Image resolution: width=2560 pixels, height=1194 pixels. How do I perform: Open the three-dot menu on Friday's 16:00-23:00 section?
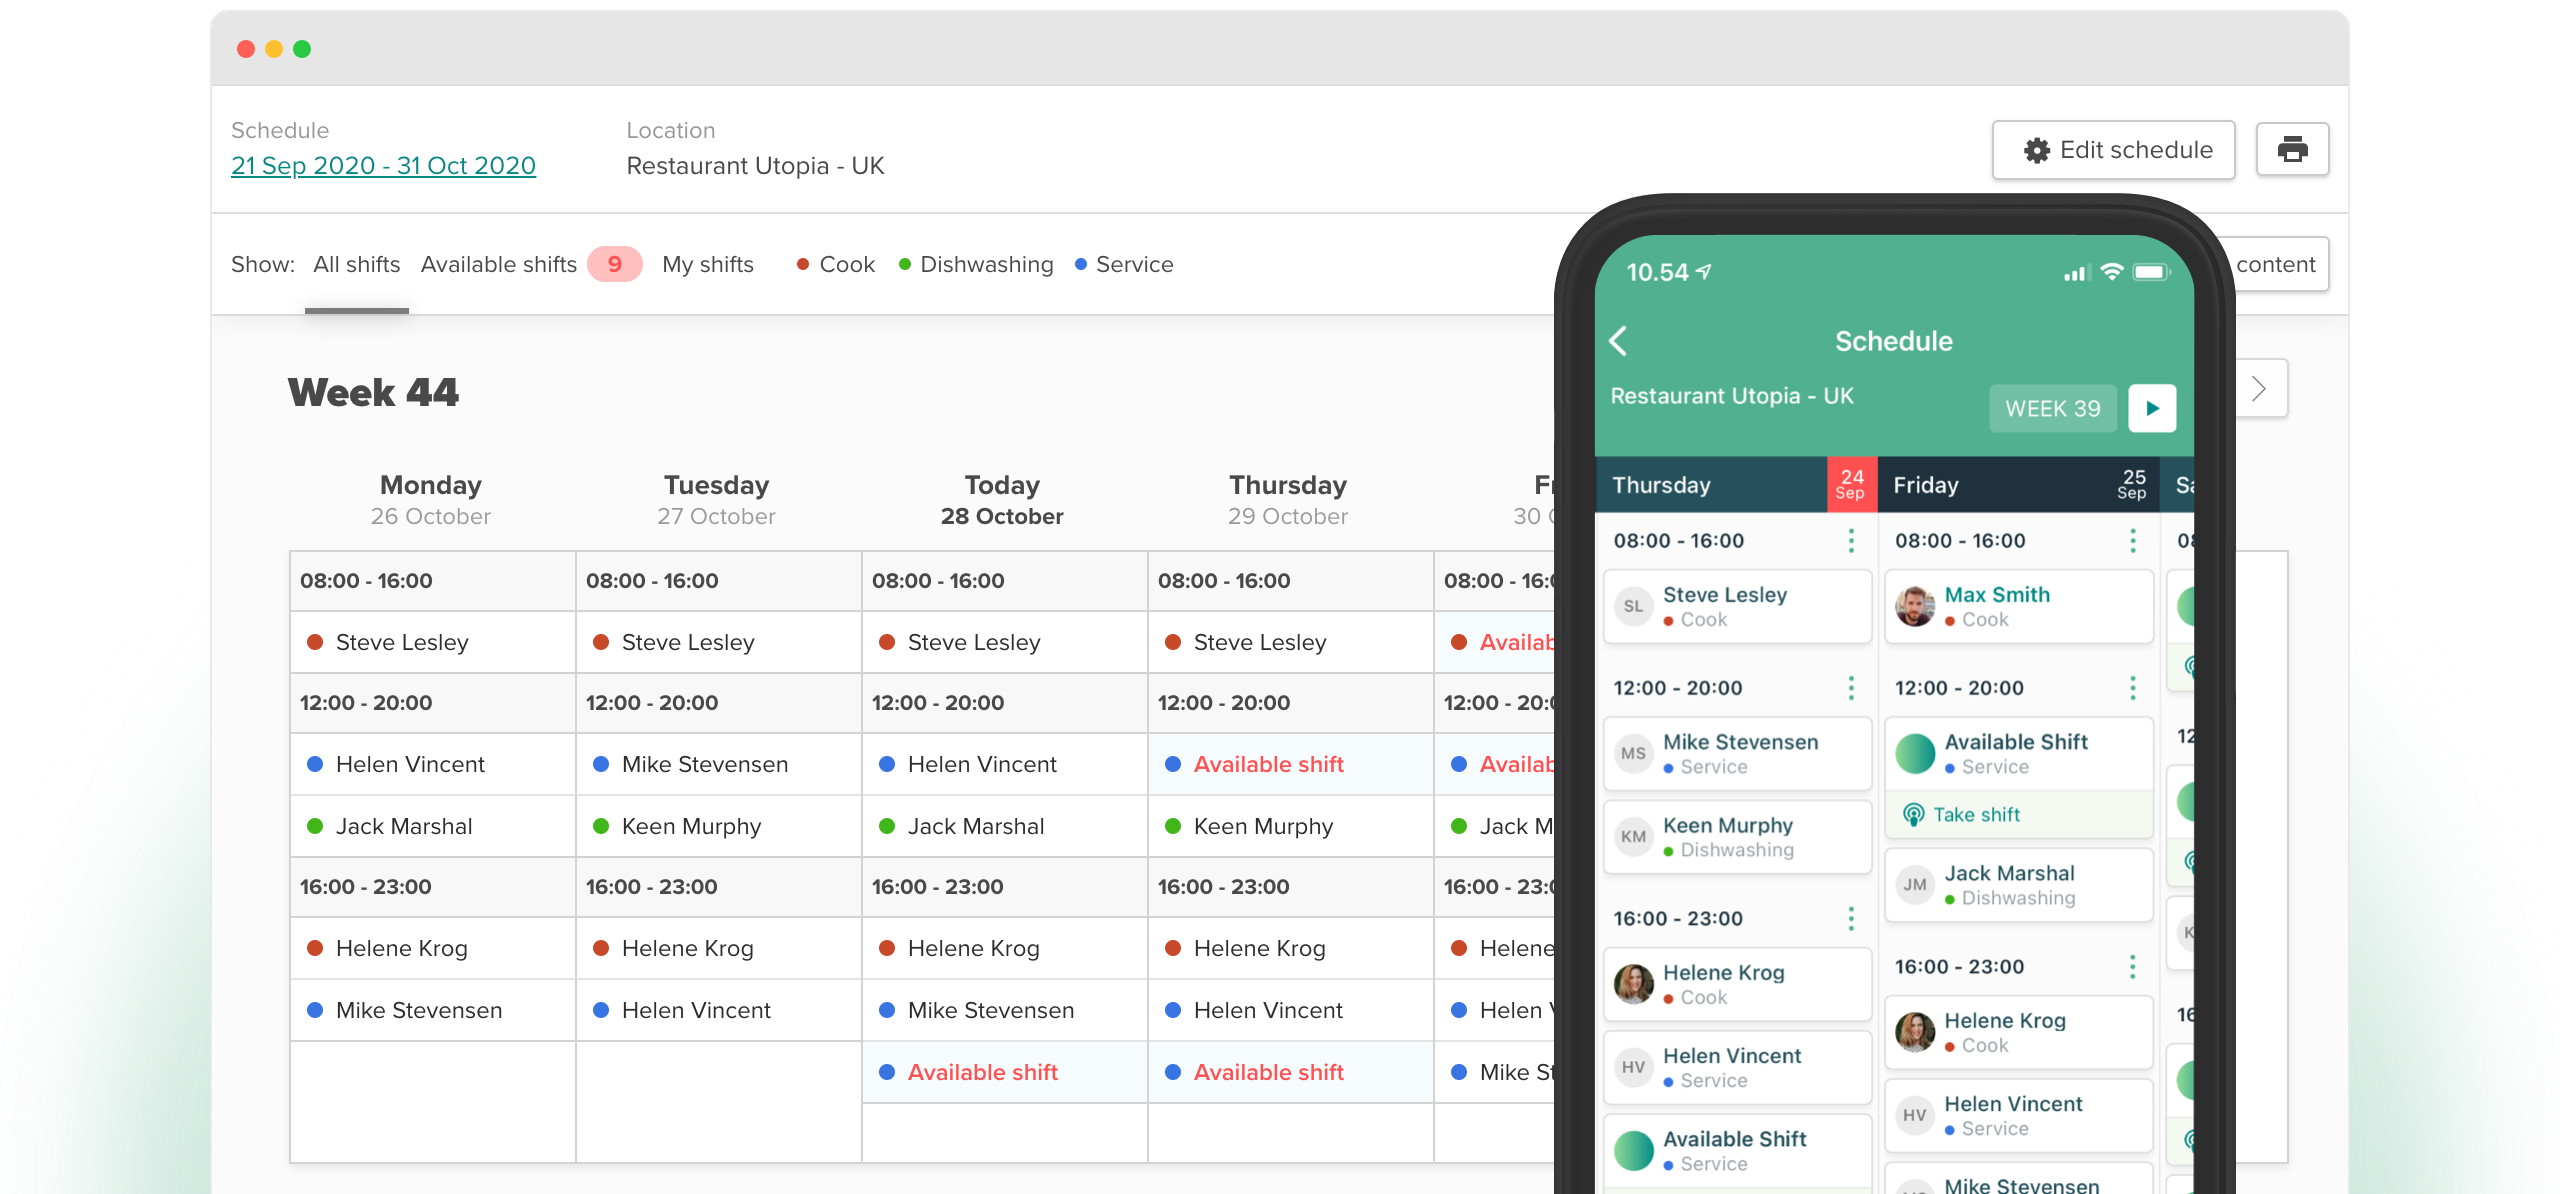2133,967
